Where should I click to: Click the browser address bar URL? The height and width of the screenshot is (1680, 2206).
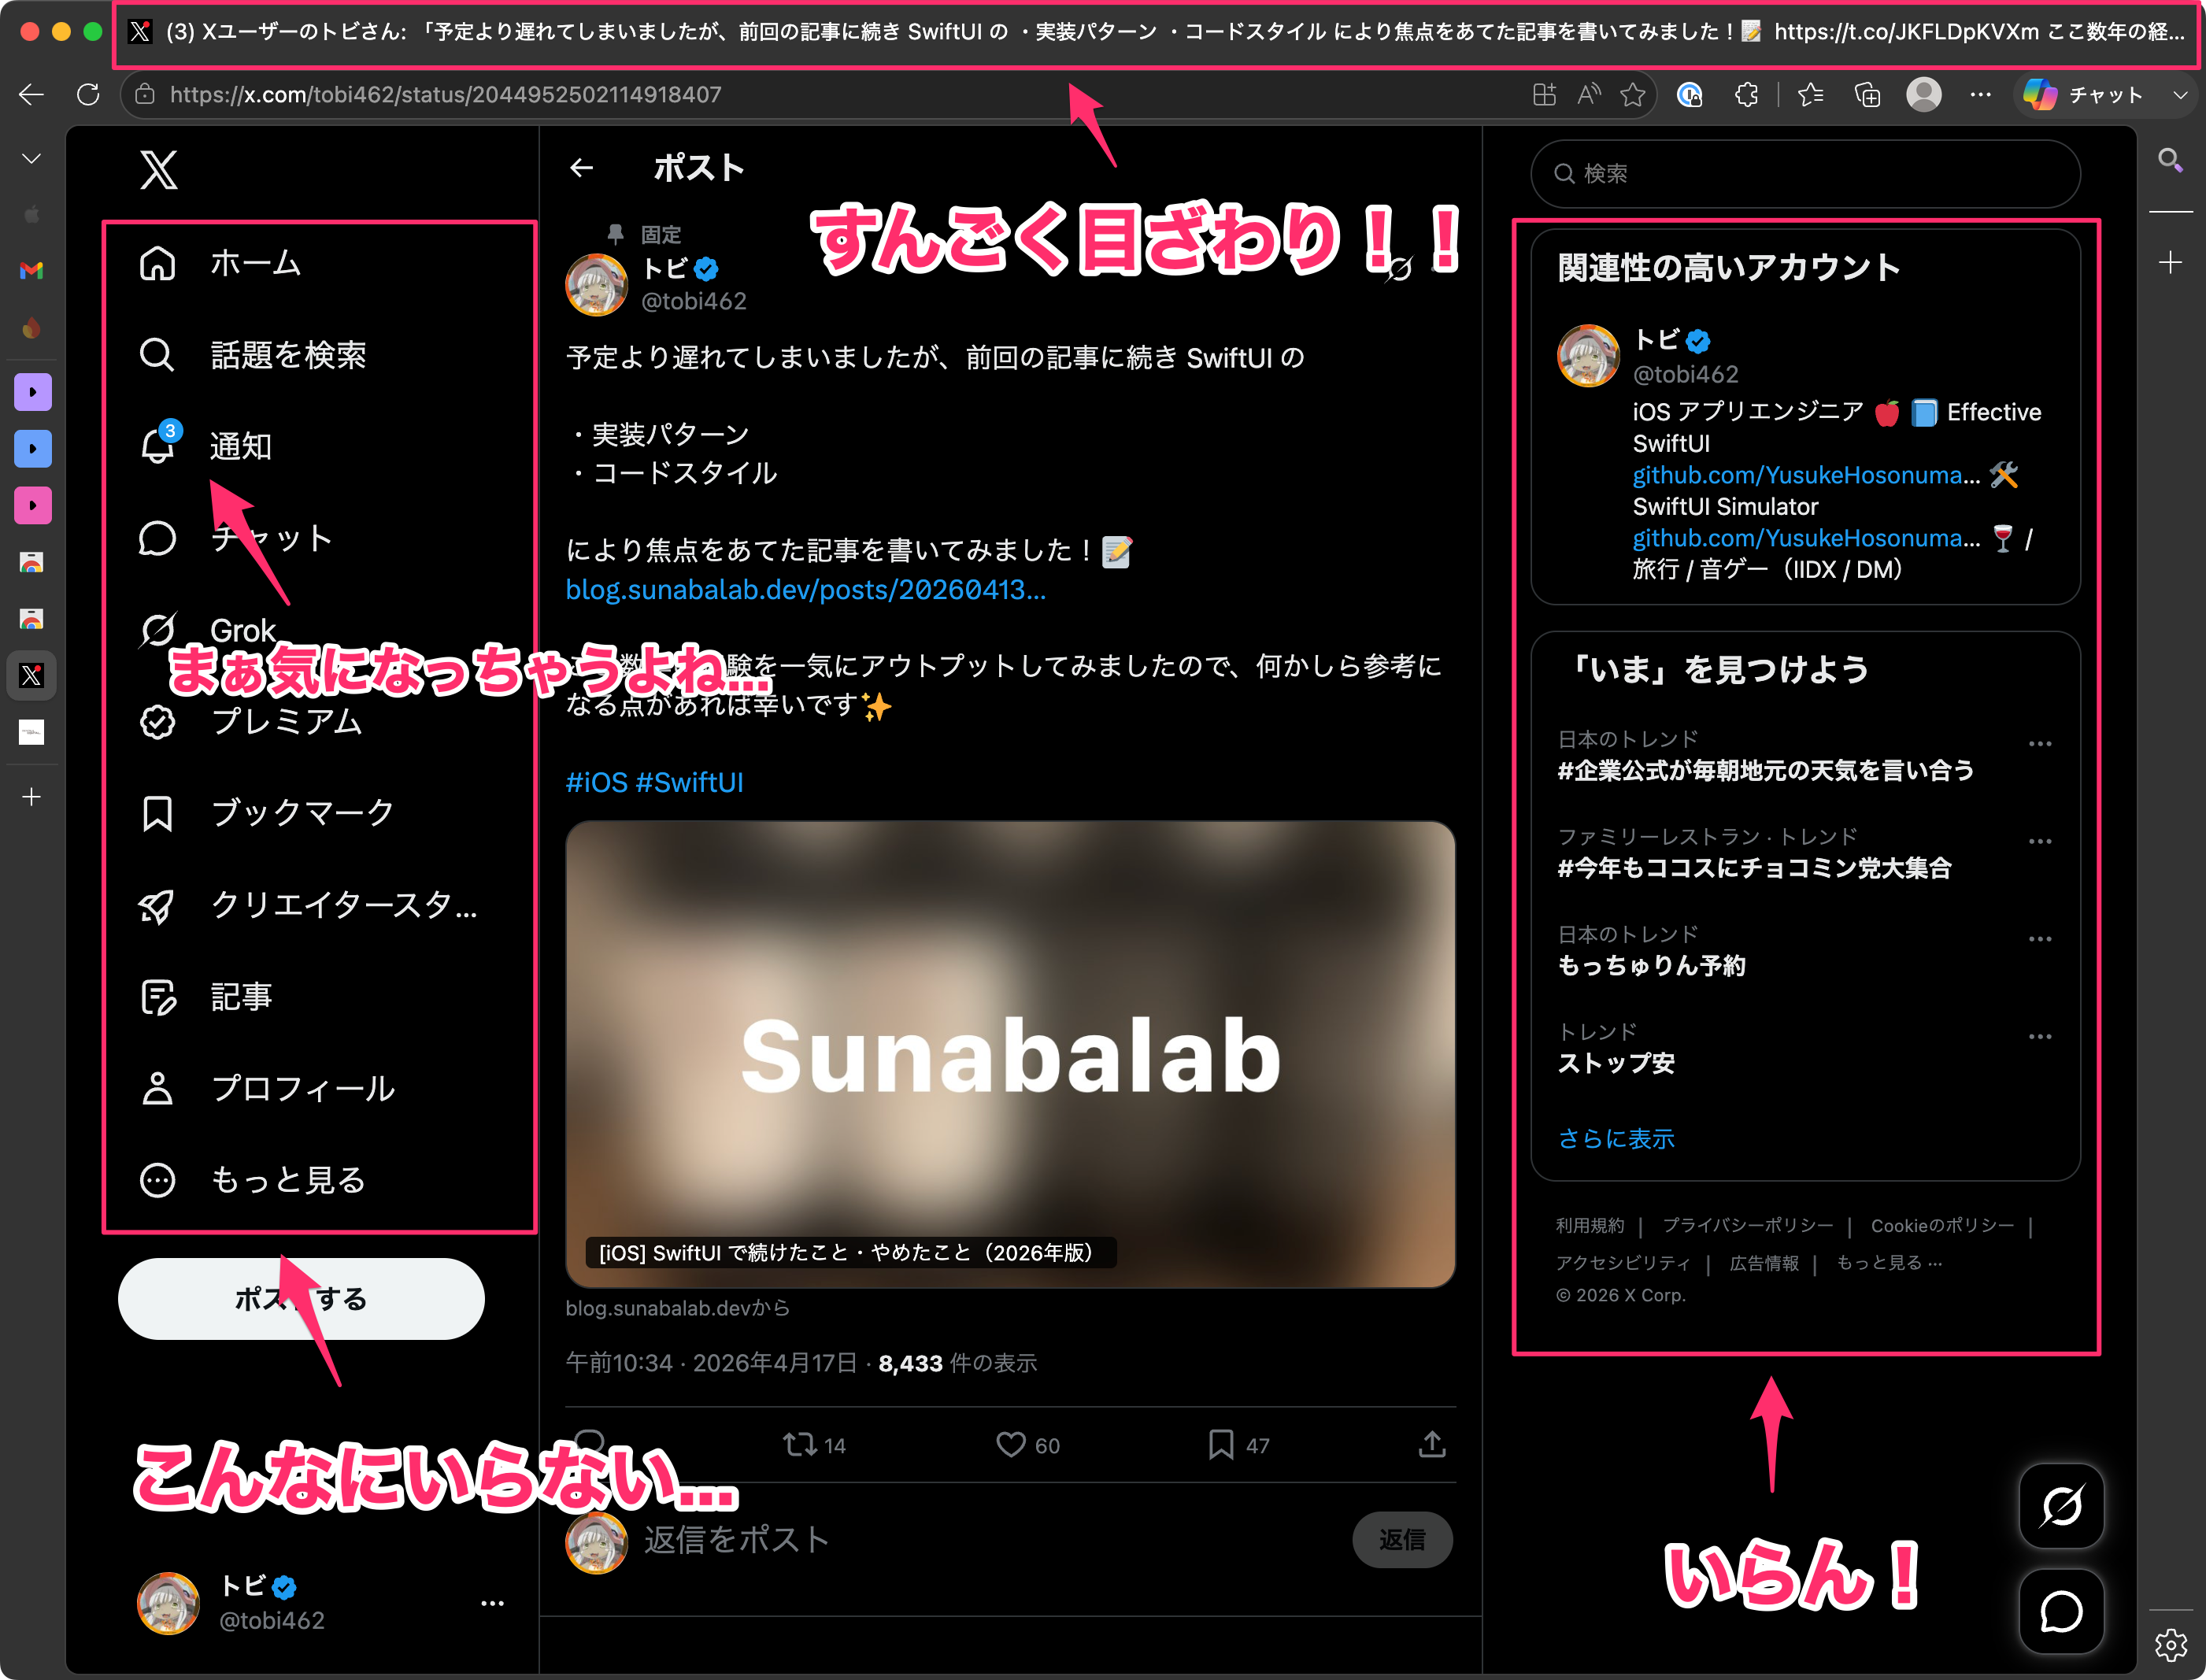point(445,95)
